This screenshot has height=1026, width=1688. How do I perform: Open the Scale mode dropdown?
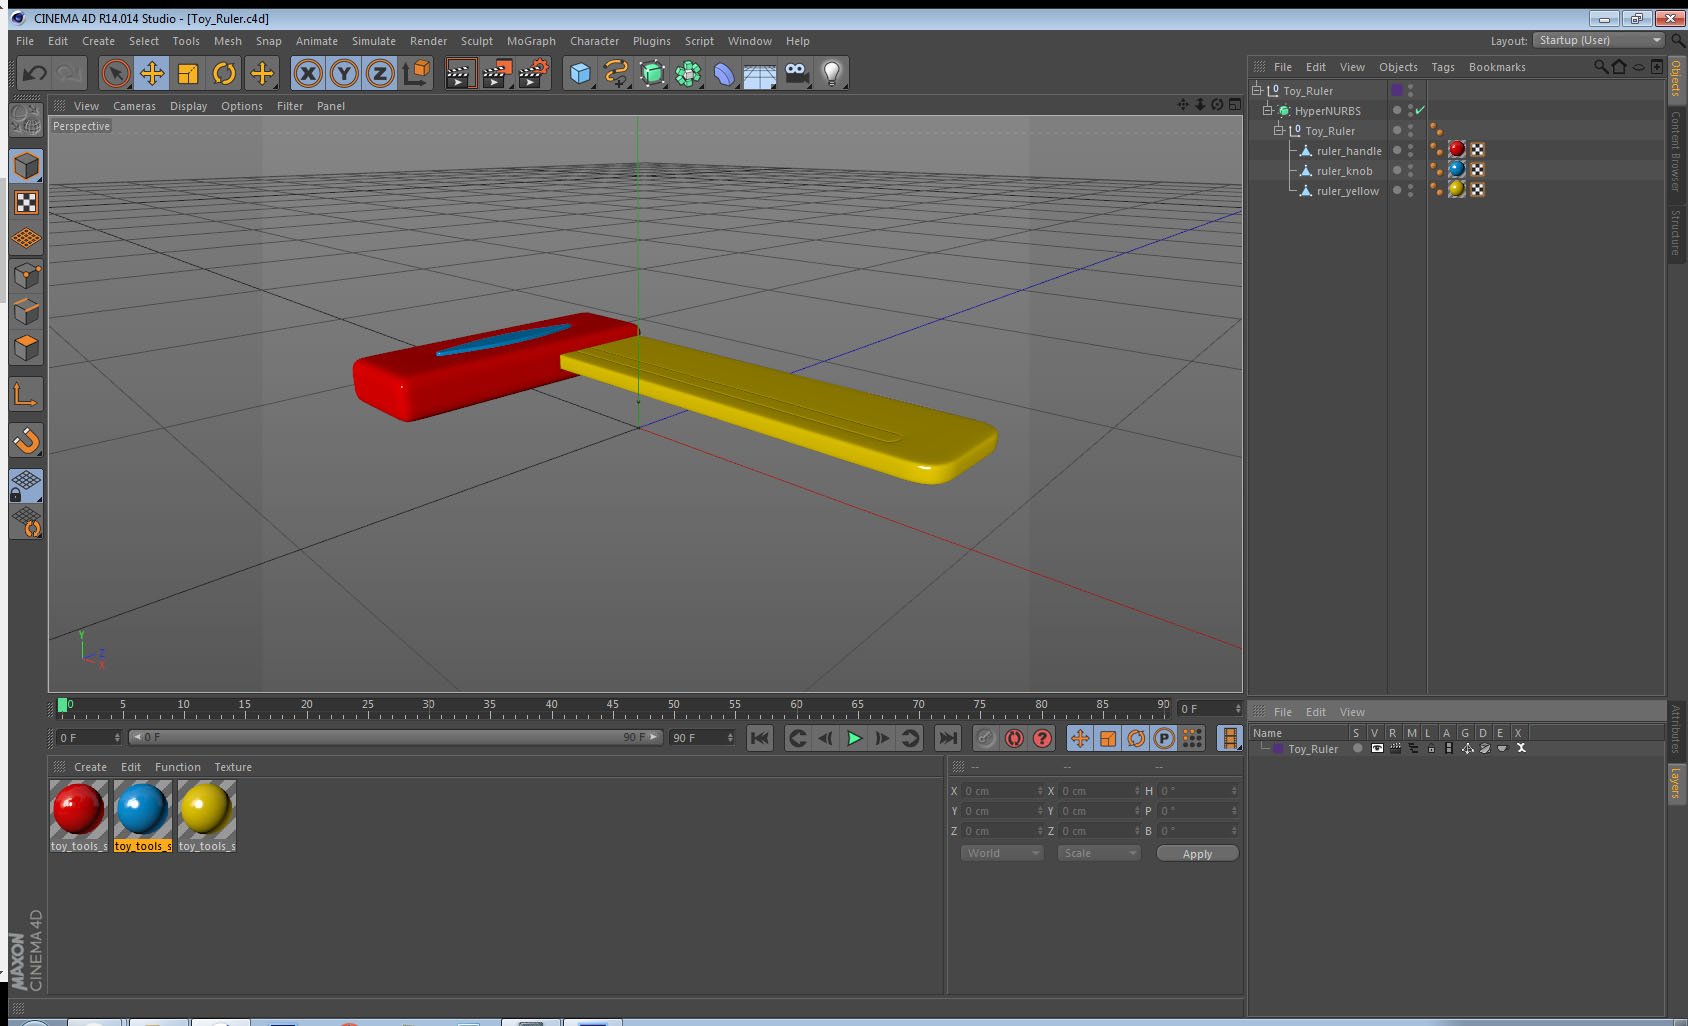pyautogui.click(x=1099, y=853)
